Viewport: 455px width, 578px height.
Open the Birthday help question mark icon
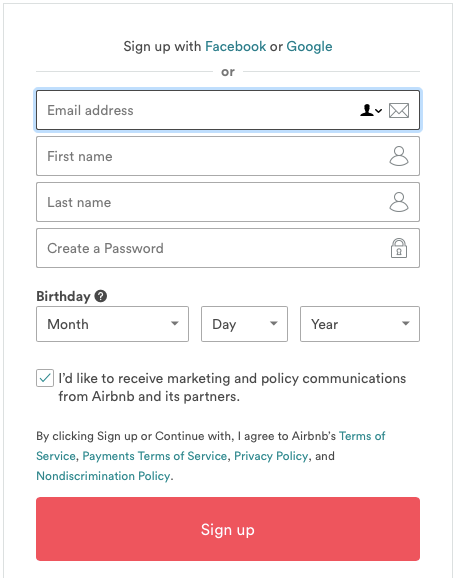(x=101, y=296)
